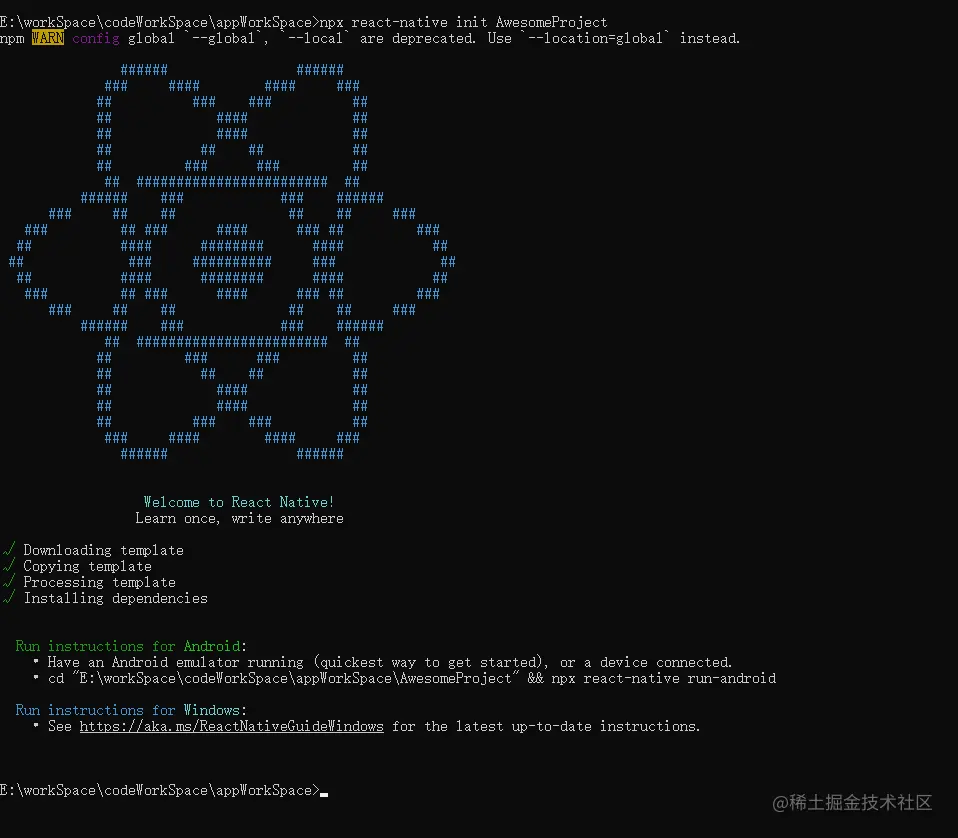Click the quoted AwesomeProject path after 'cd'
The height and width of the screenshot is (838, 958).
tap(296, 678)
